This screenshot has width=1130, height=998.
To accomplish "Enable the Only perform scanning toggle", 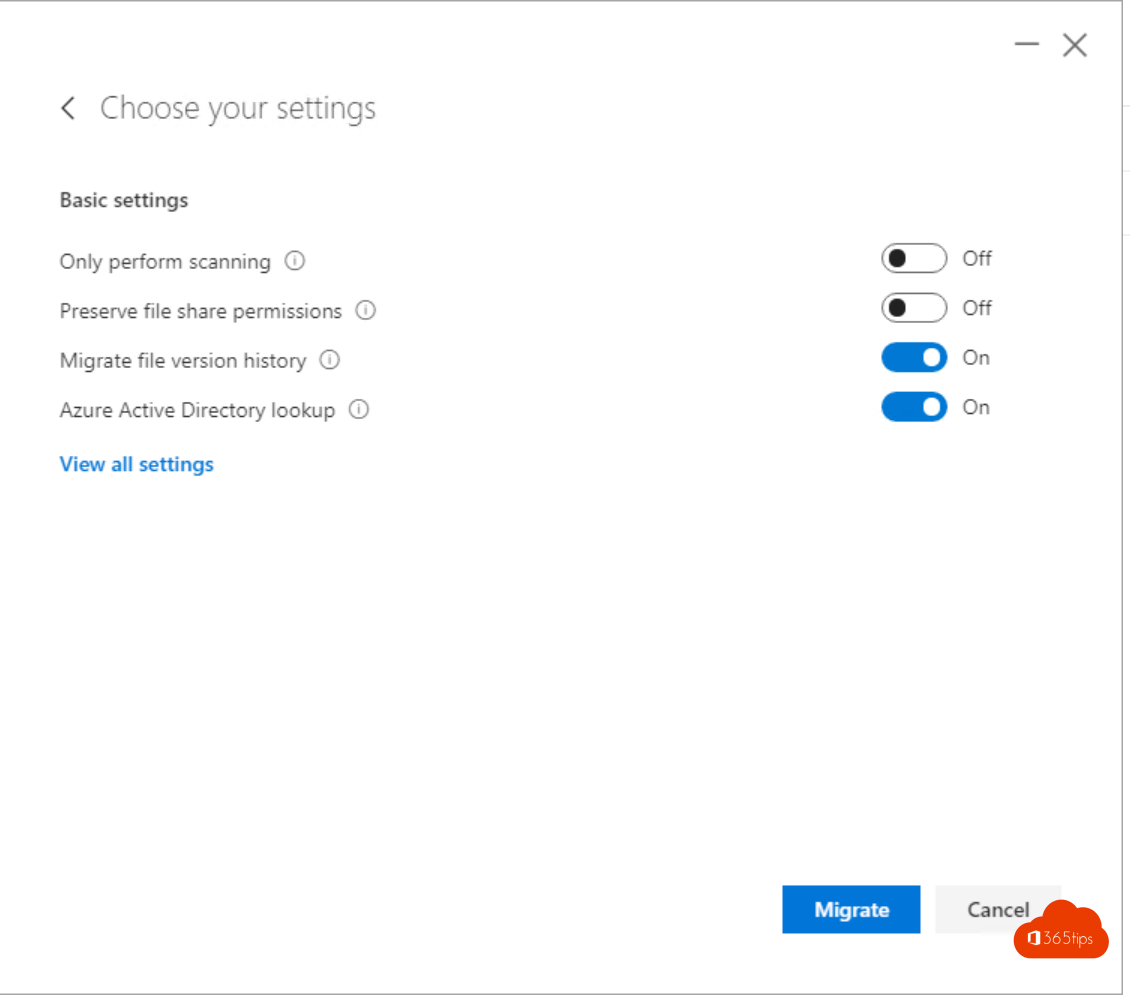I will (914, 258).
